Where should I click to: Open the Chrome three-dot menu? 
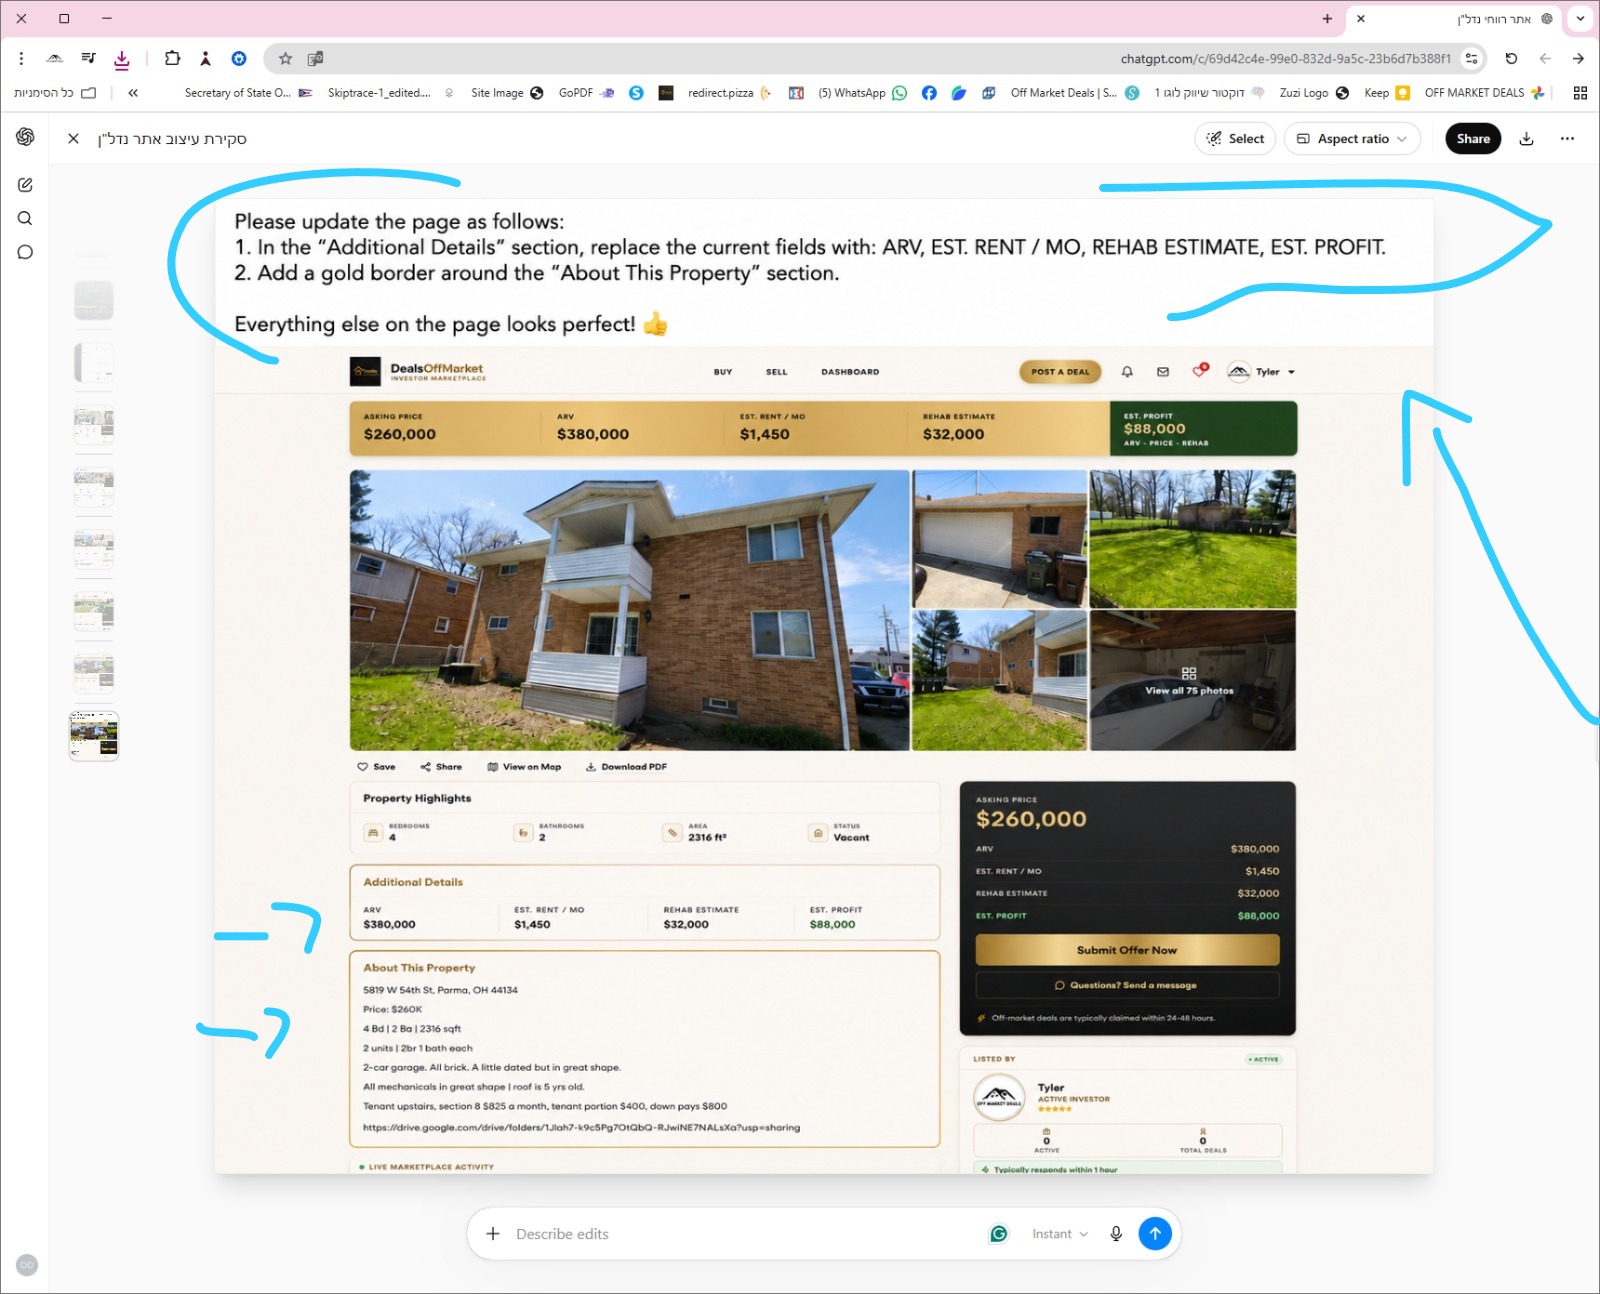(x=21, y=59)
